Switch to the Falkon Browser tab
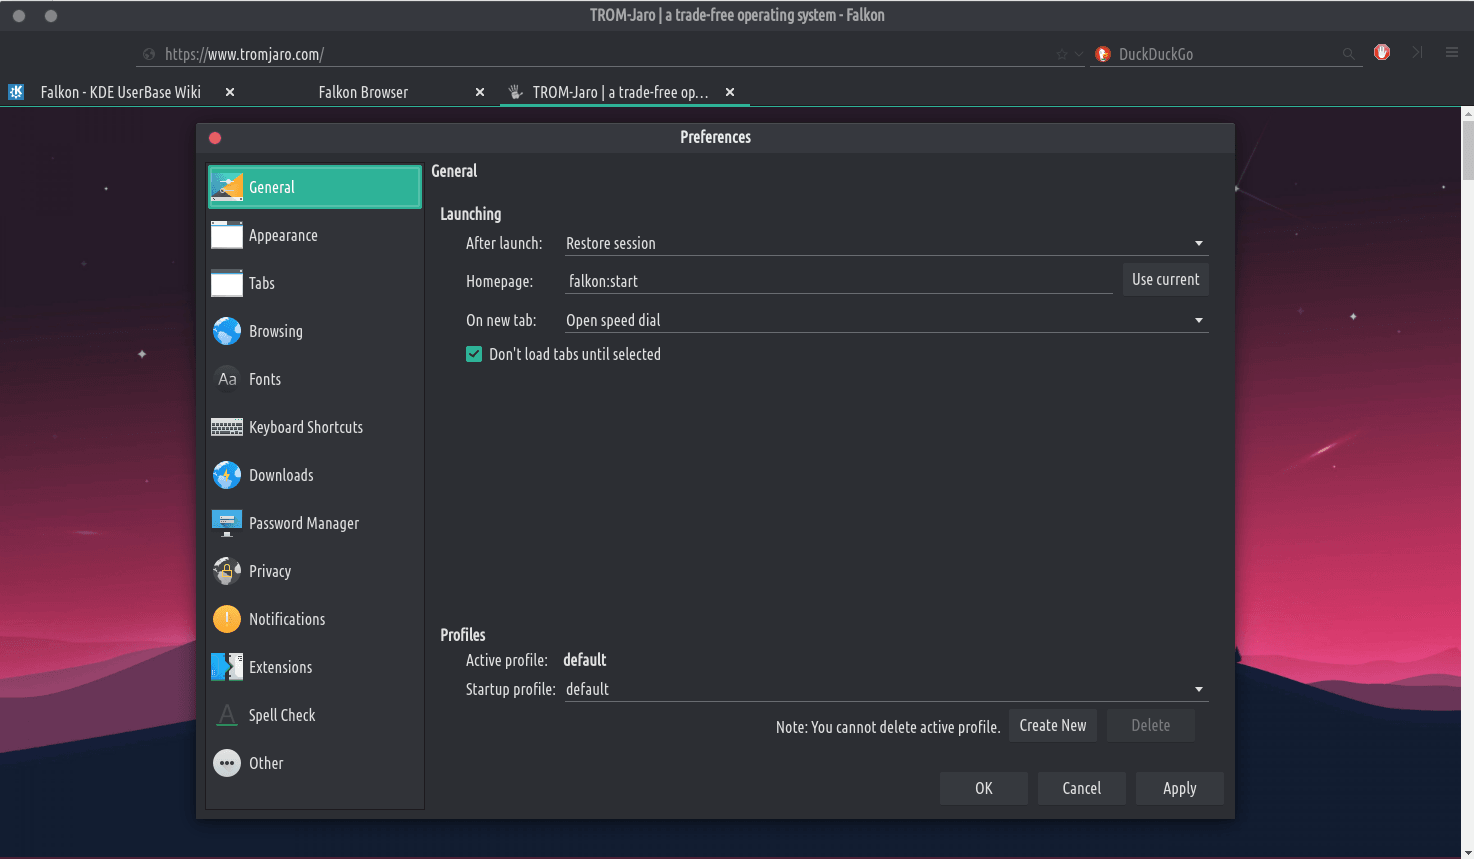The height and width of the screenshot is (859, 1474). (363, 92)
